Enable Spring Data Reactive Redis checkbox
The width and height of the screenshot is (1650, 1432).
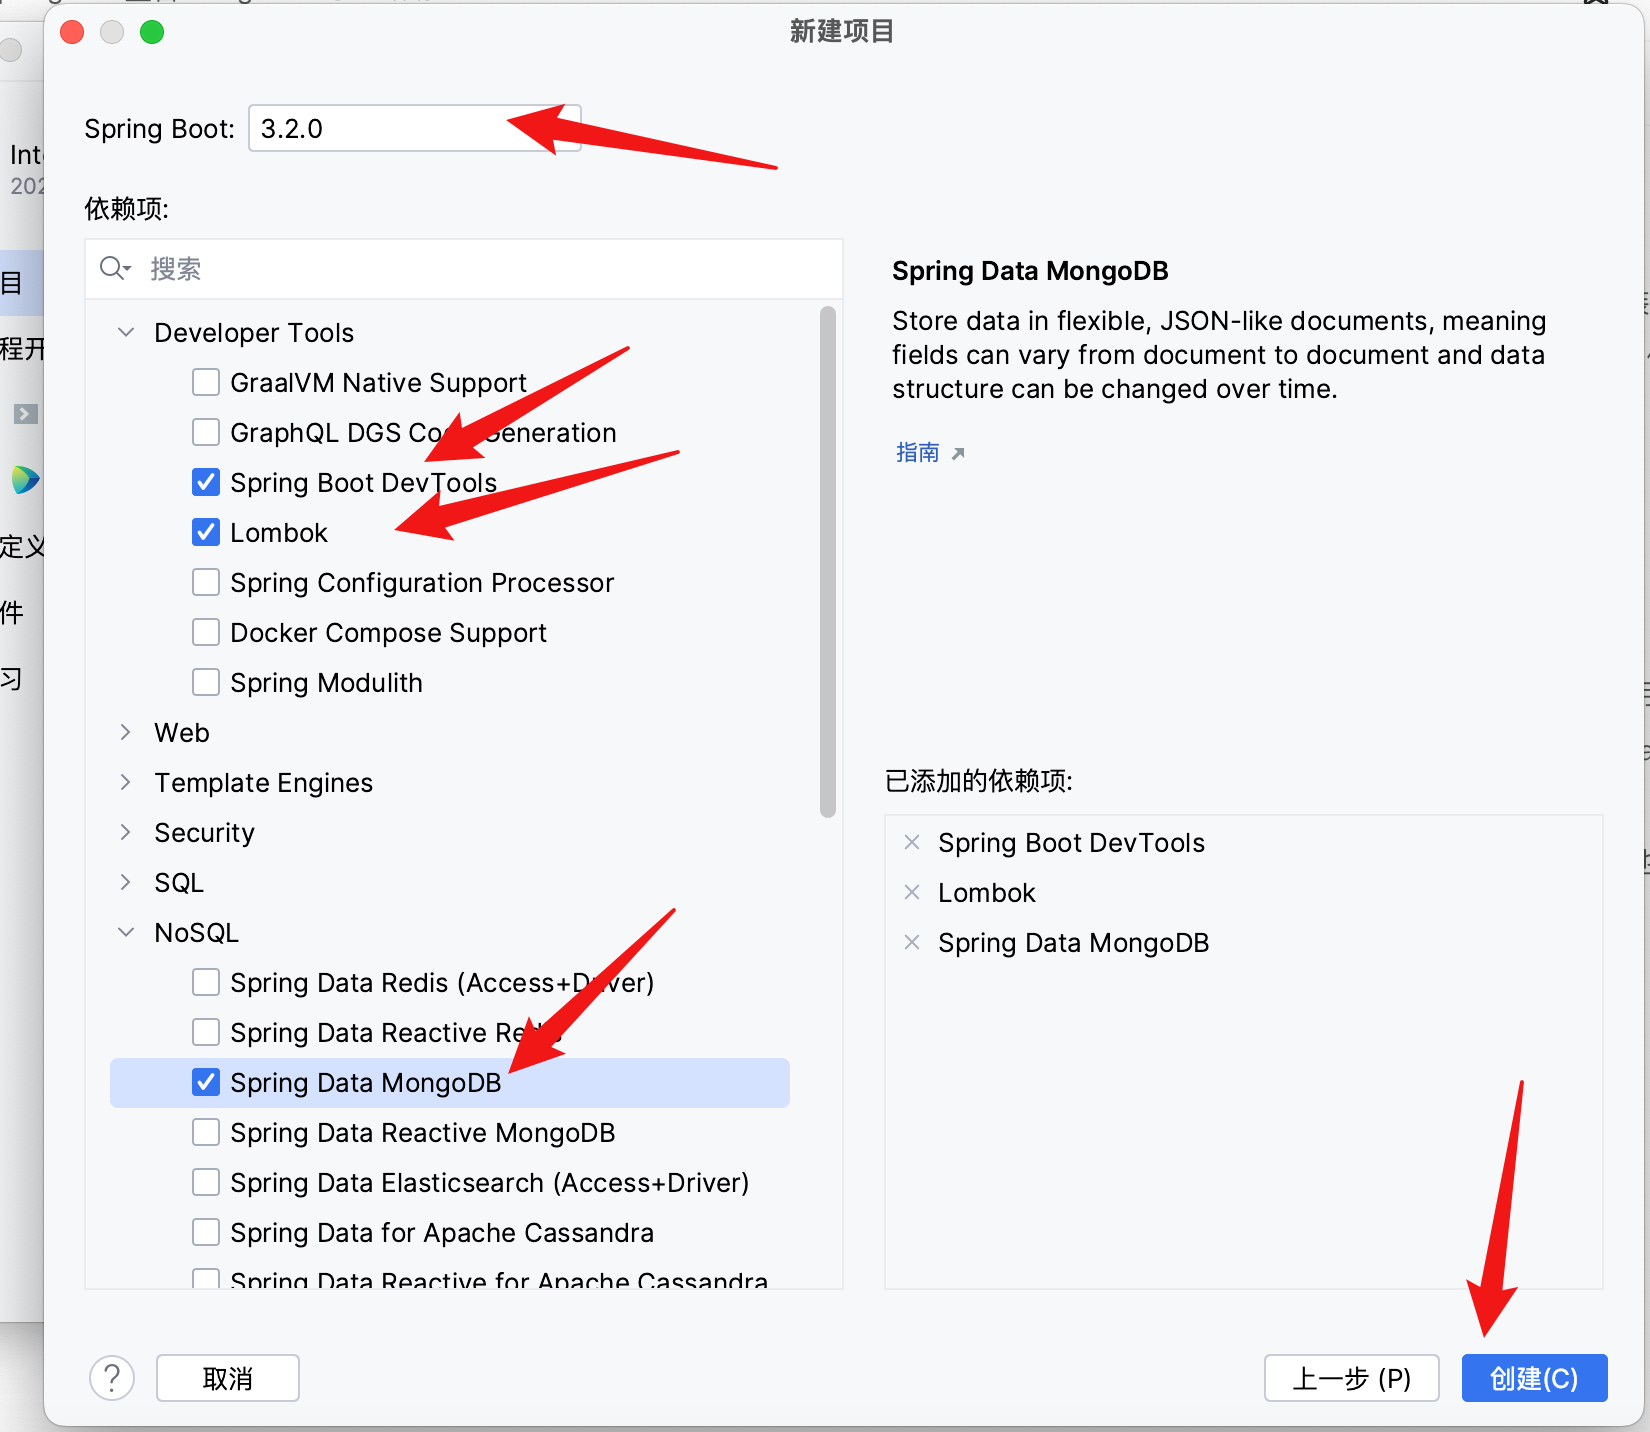(x=206, y=1032)
